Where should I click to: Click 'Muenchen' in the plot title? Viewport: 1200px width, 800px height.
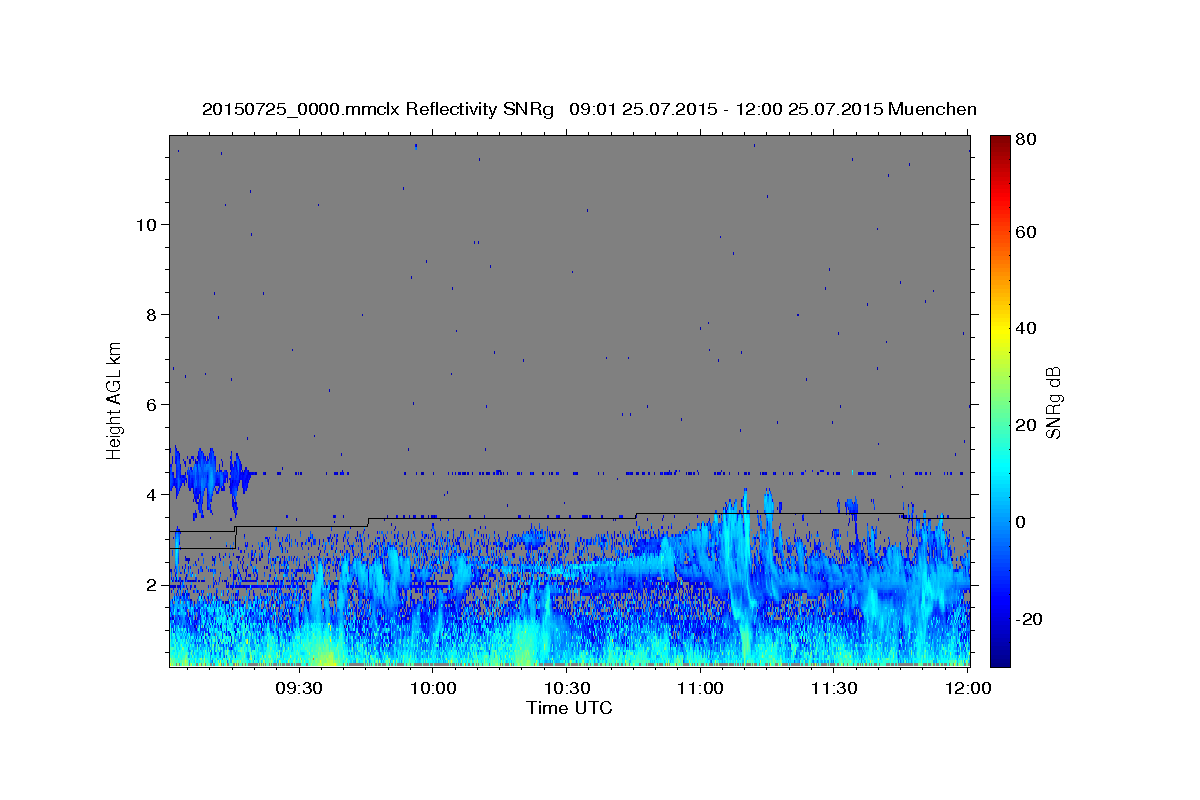[932, 110]
